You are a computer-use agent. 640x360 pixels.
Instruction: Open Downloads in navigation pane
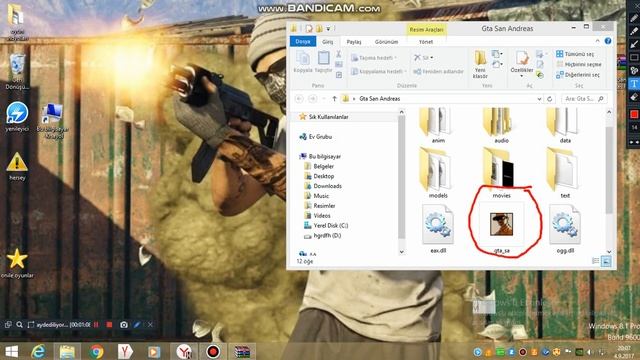(323, 186)
